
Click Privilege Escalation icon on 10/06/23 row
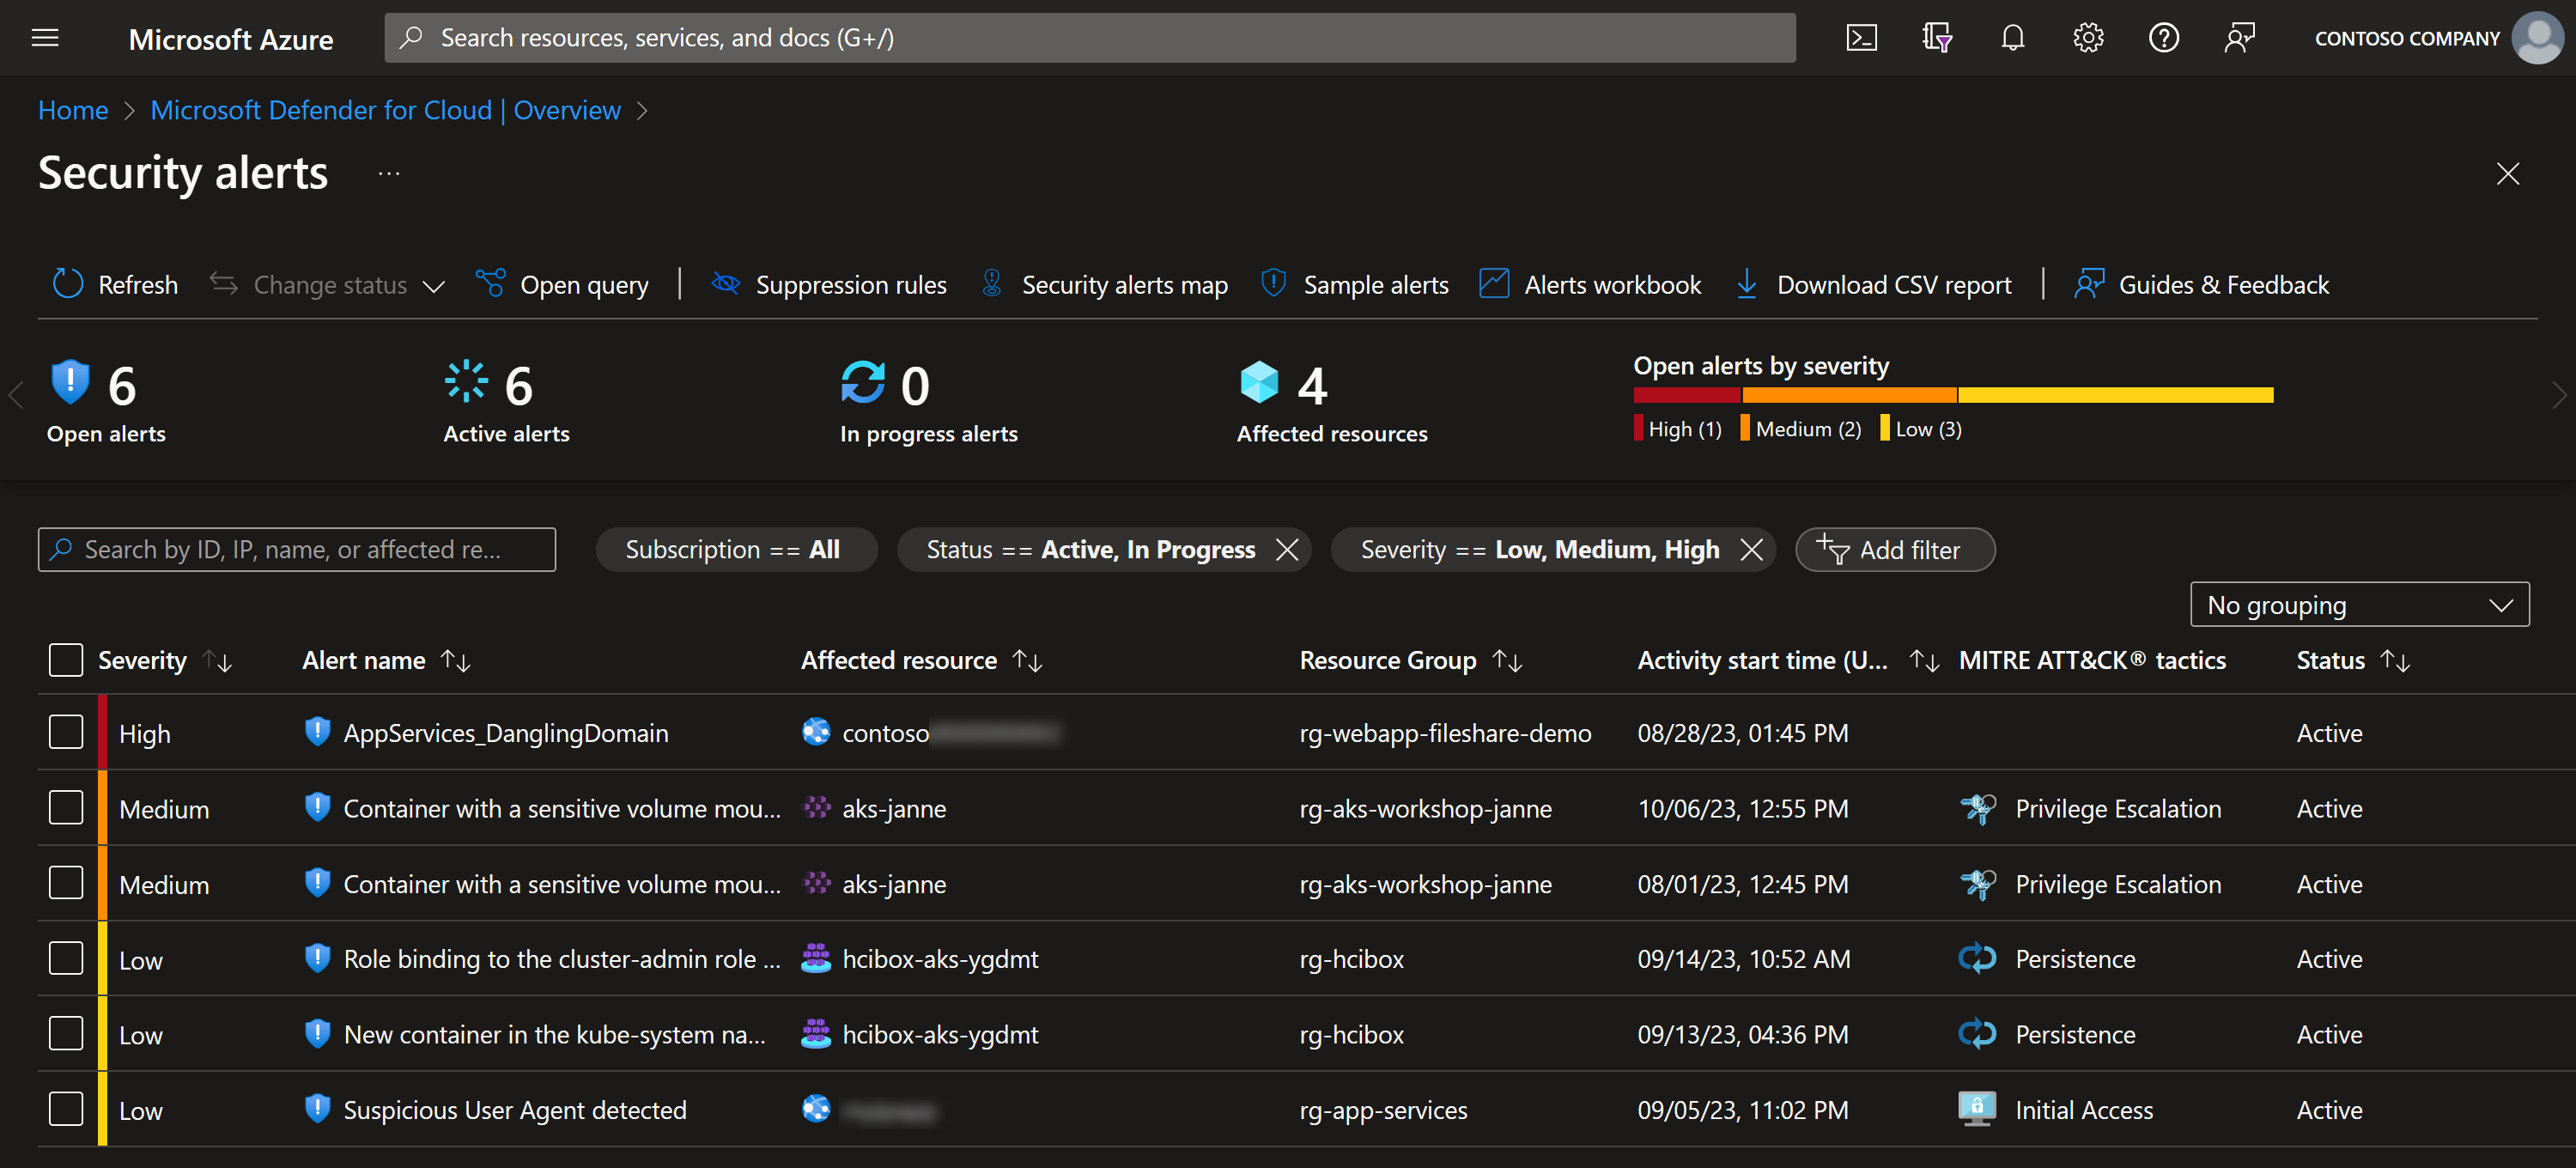coord(1977,807)
